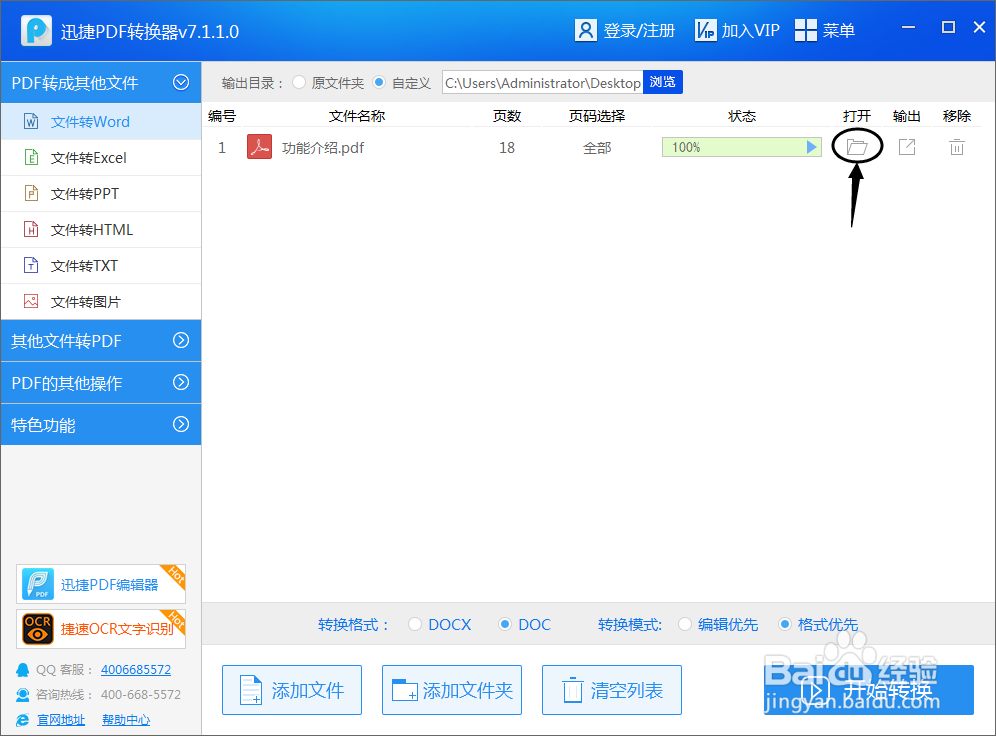Enable 编辑优先 conversion mode
This screenshot has width=996, height=736.
click(686, 624)
